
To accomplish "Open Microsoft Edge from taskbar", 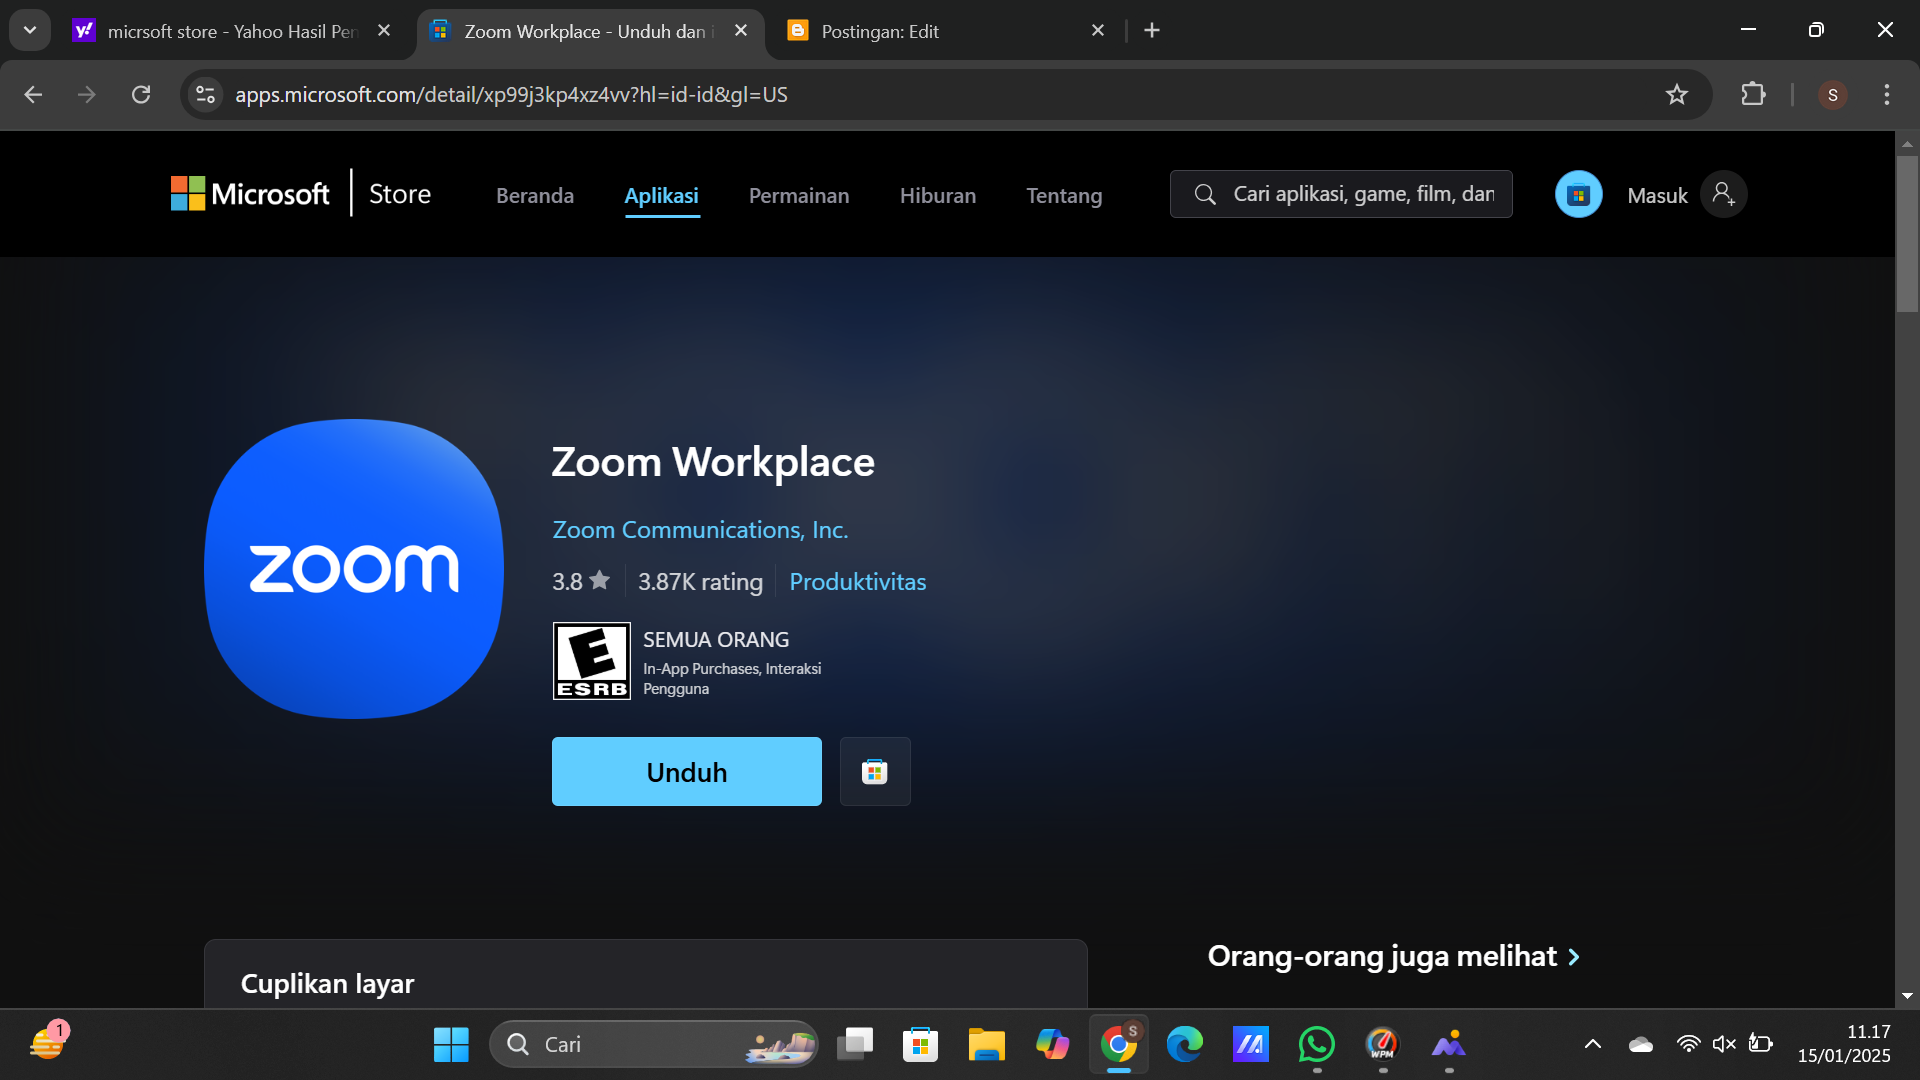I will [1185, 1044].
